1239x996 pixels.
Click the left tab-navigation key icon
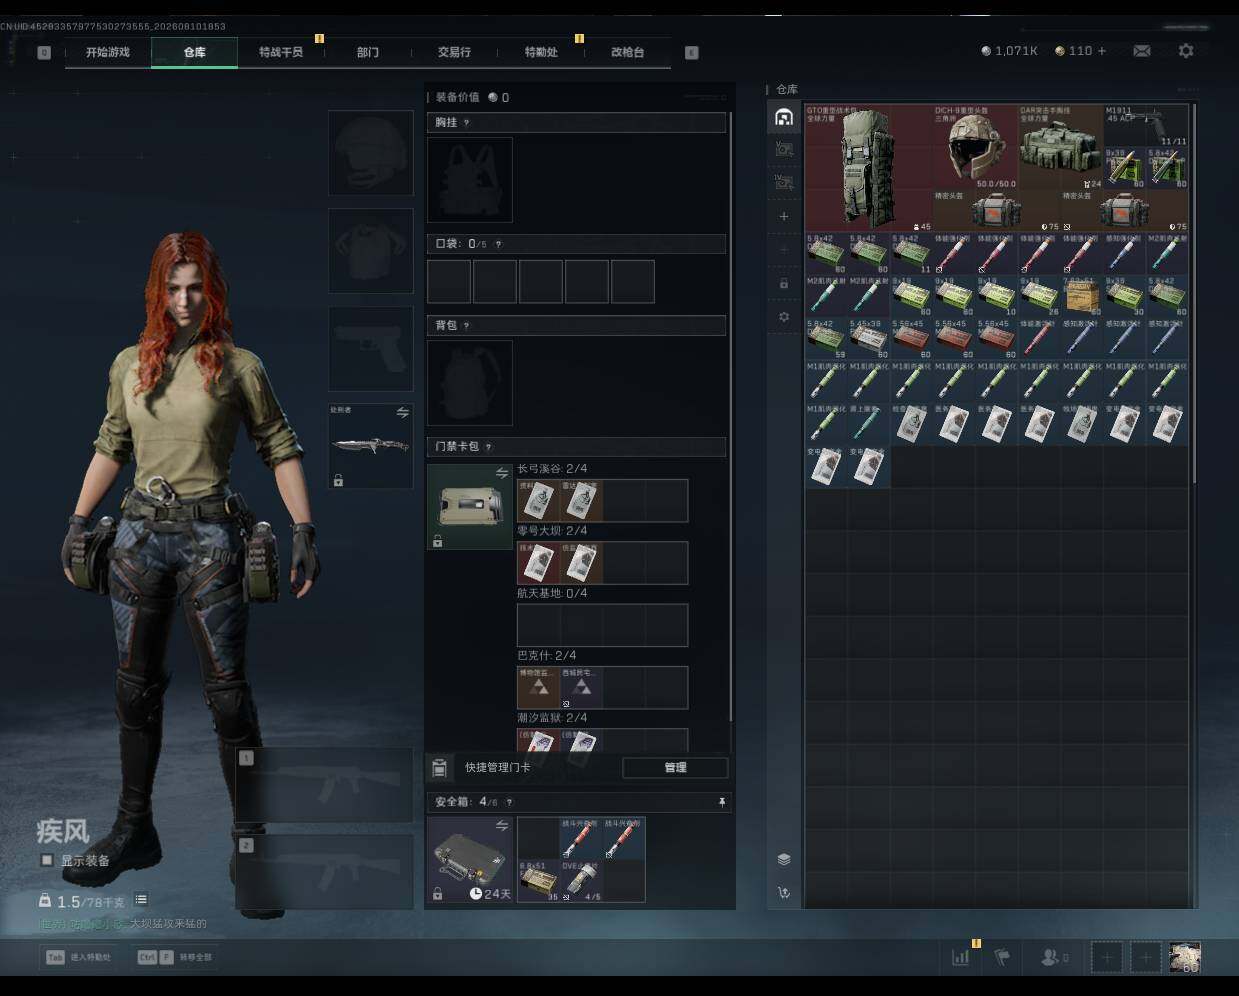[44, 52]
